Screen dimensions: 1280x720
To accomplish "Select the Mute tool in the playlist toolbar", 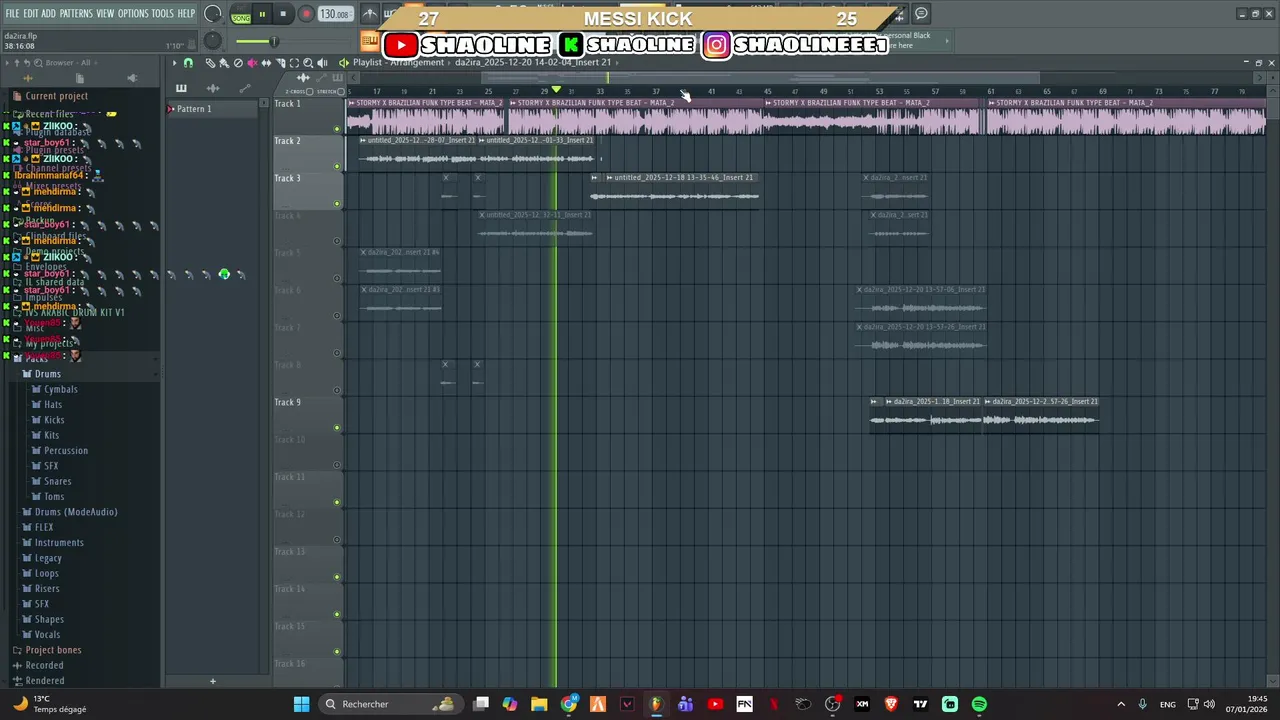I will click(x=252, y=63).
